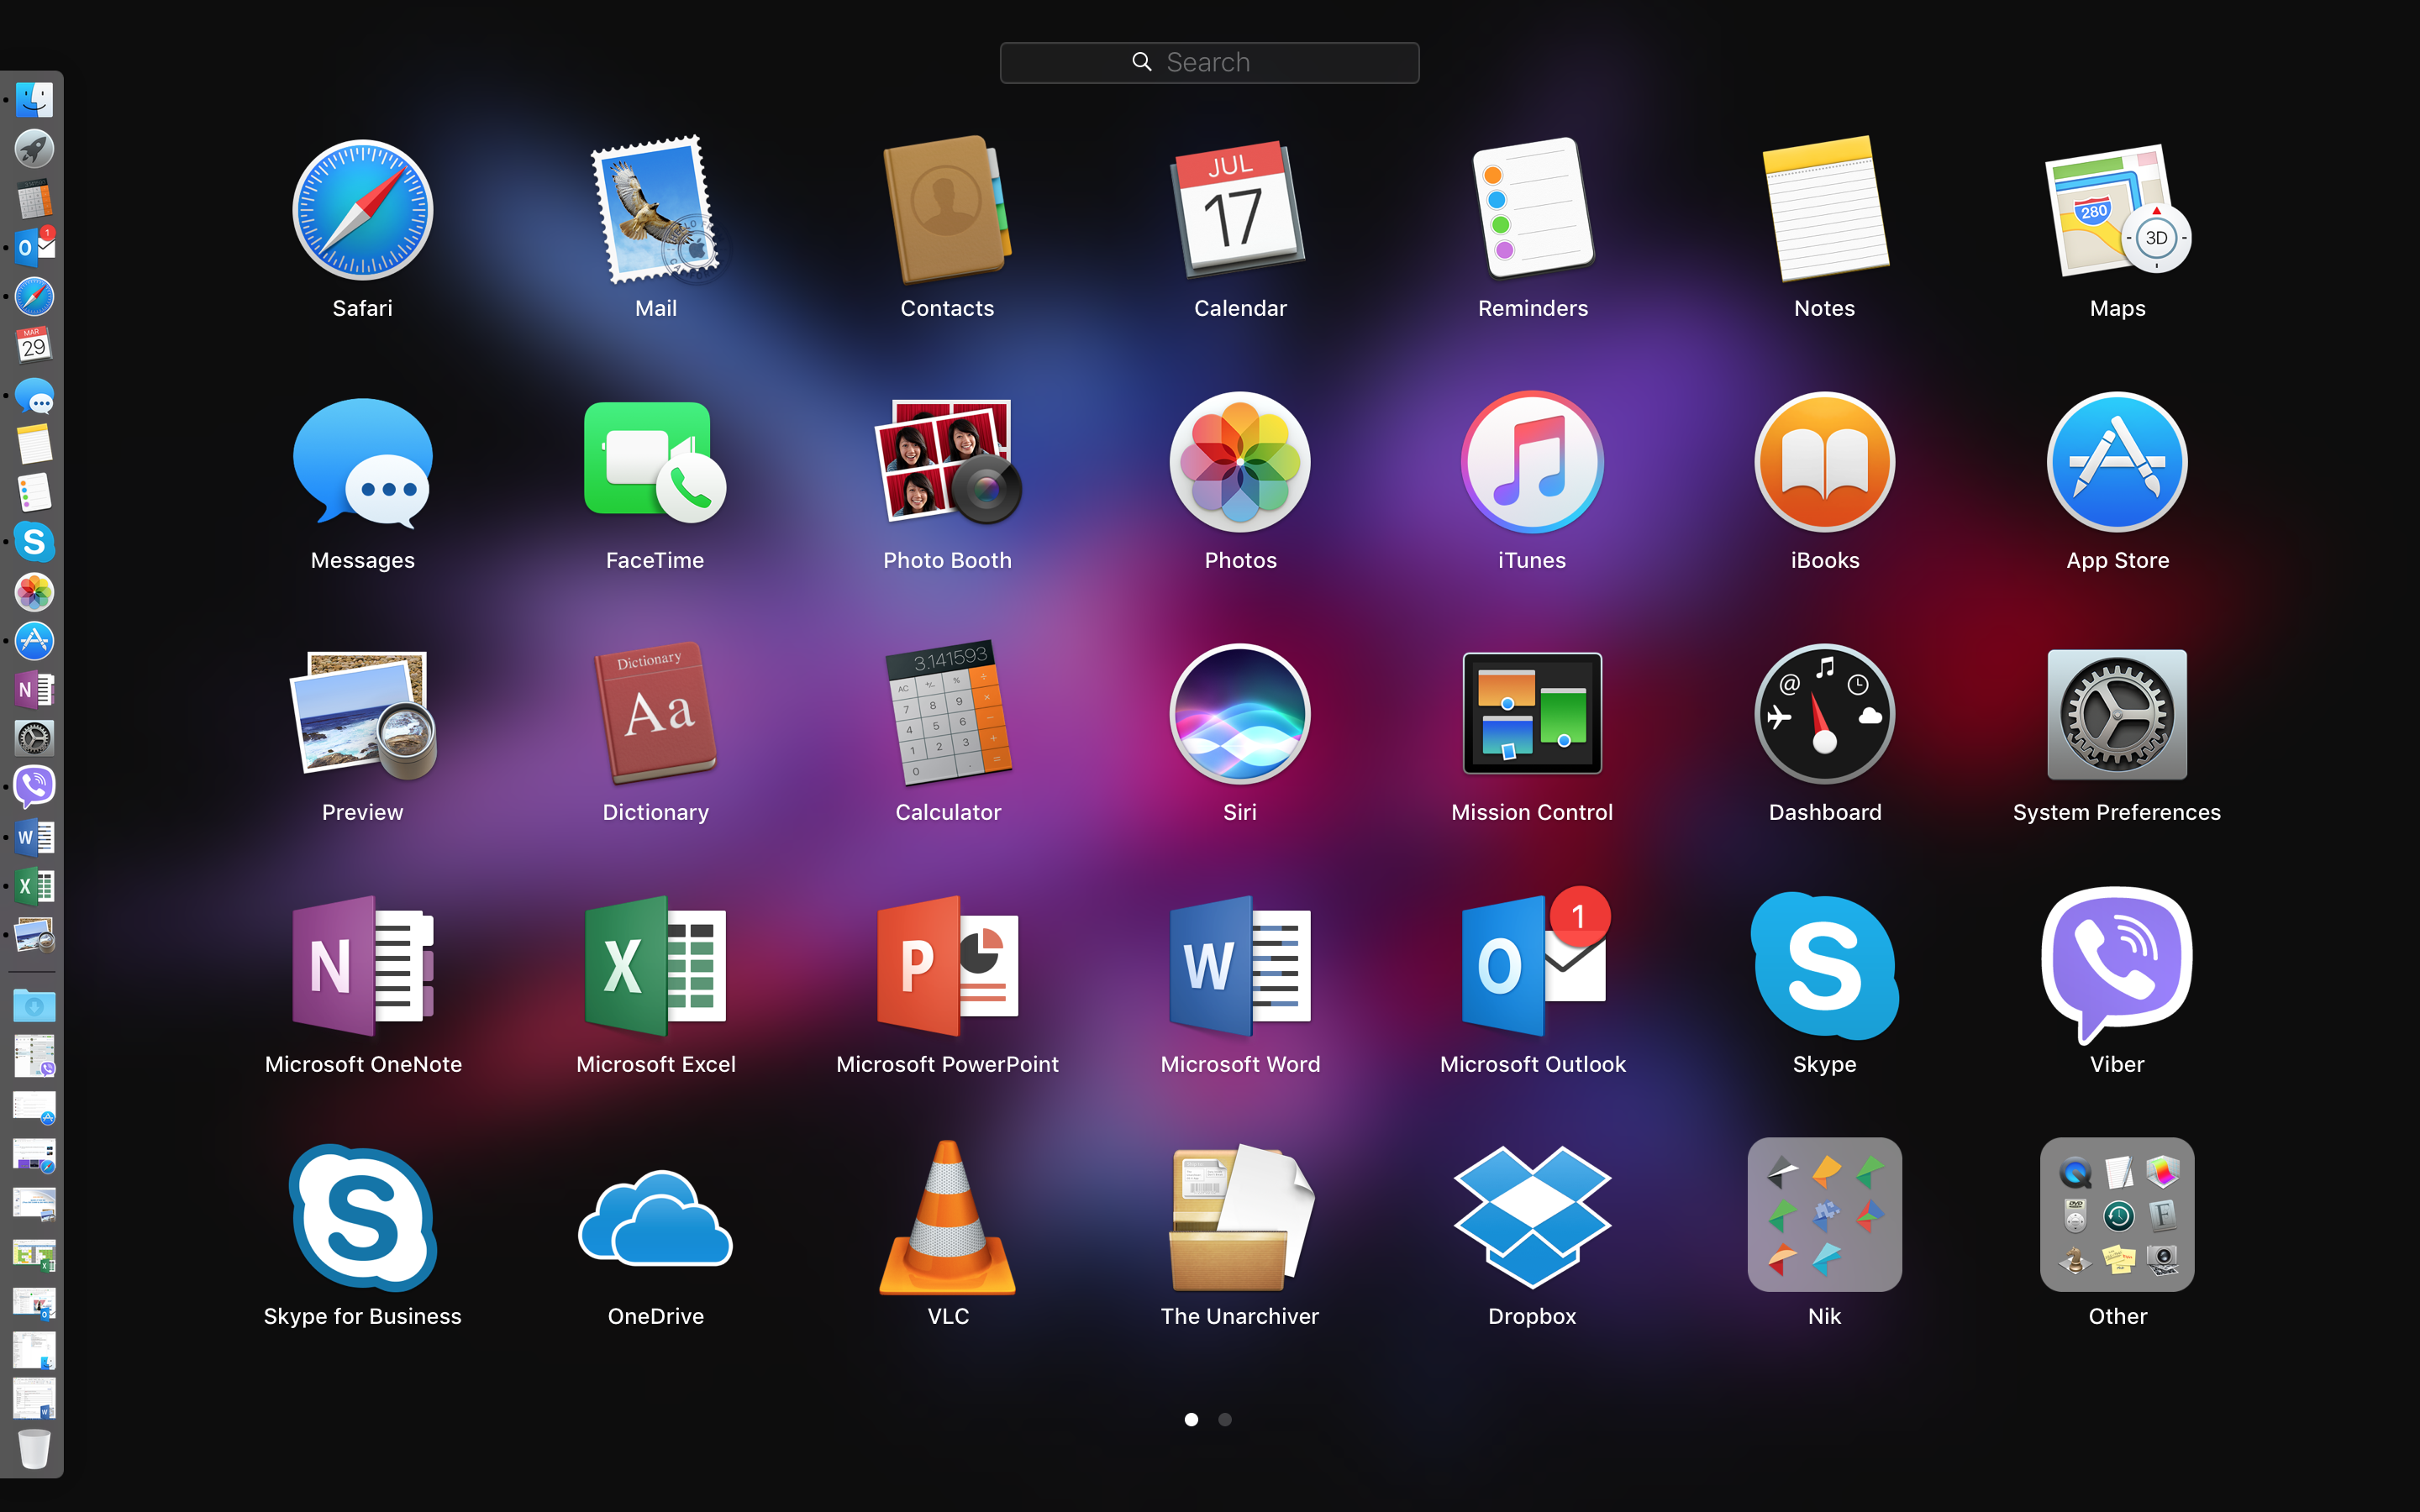The width and height of the screenshot is (2420, 1512).
Task: Open iTunes
Action: 1532,462
